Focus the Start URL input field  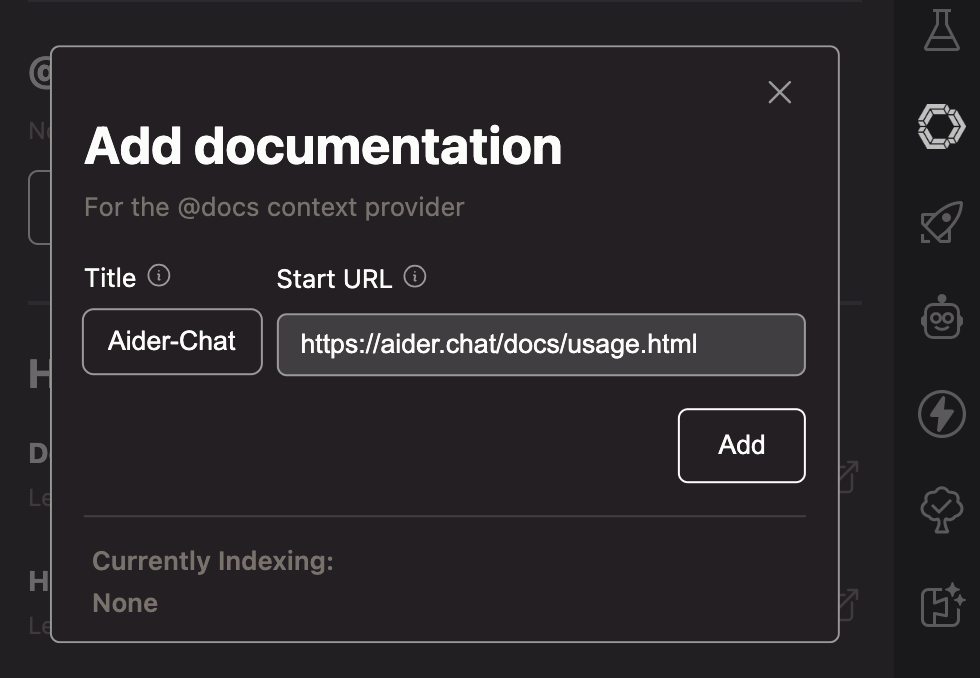(541, 344)
